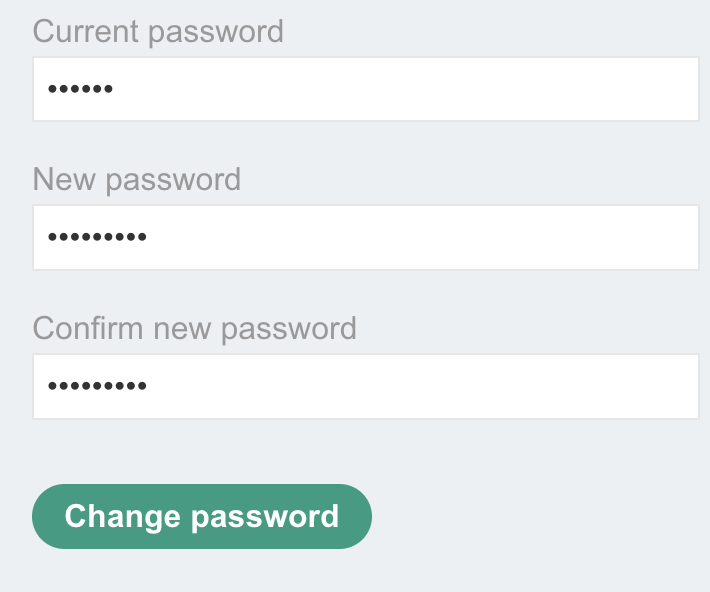Click empty area of Current password field
This screenshot has width=710, height=592.
[450, 89]
